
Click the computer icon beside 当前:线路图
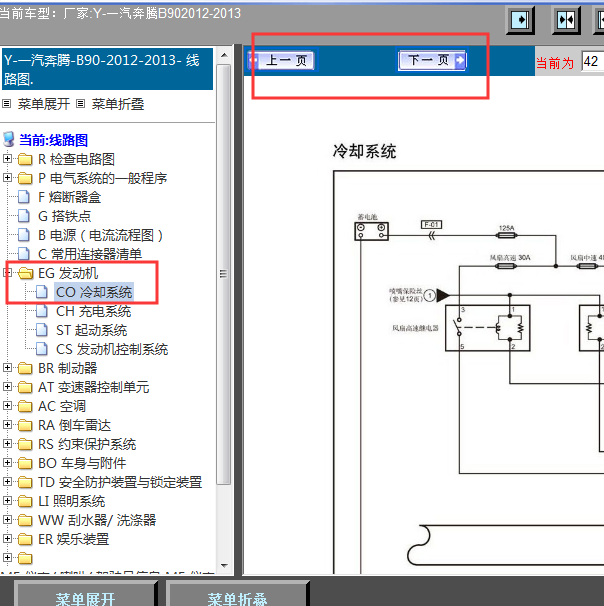coord(9,140)
